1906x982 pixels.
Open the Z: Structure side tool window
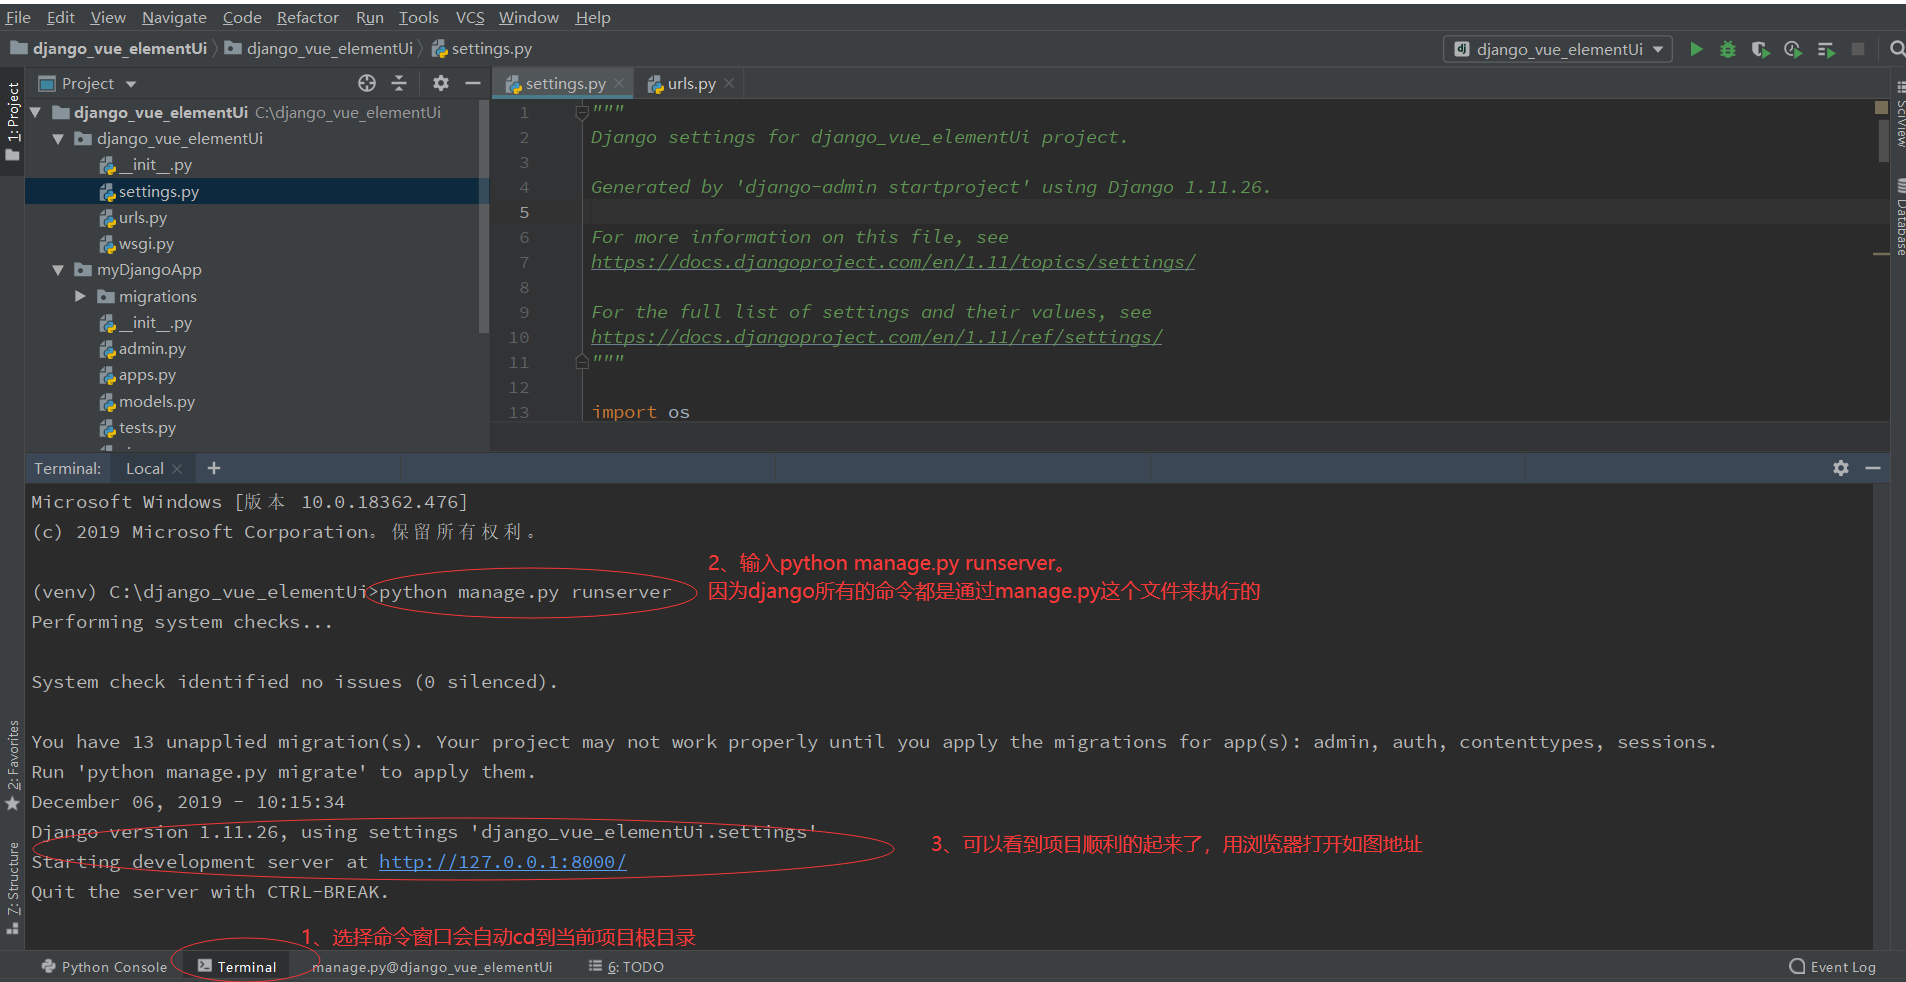point(13,888)
